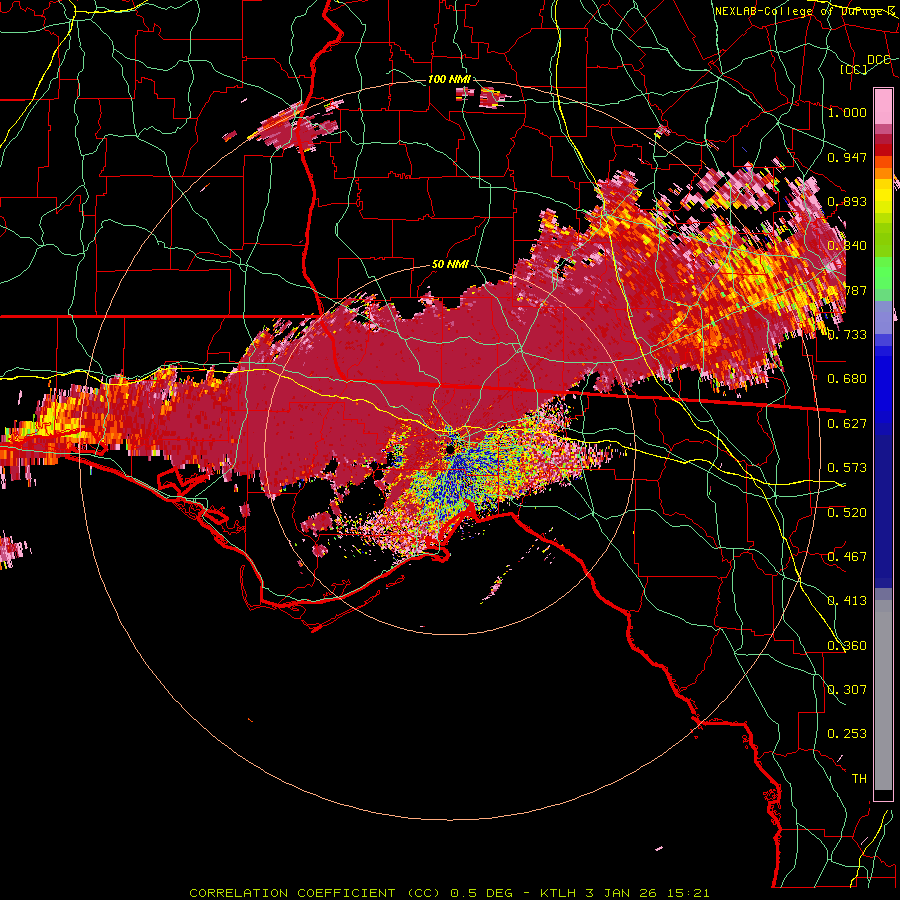
Task: Click the CORRELATION COEFFICIENT caption at the bottom
Action: (x=449, y=893)
